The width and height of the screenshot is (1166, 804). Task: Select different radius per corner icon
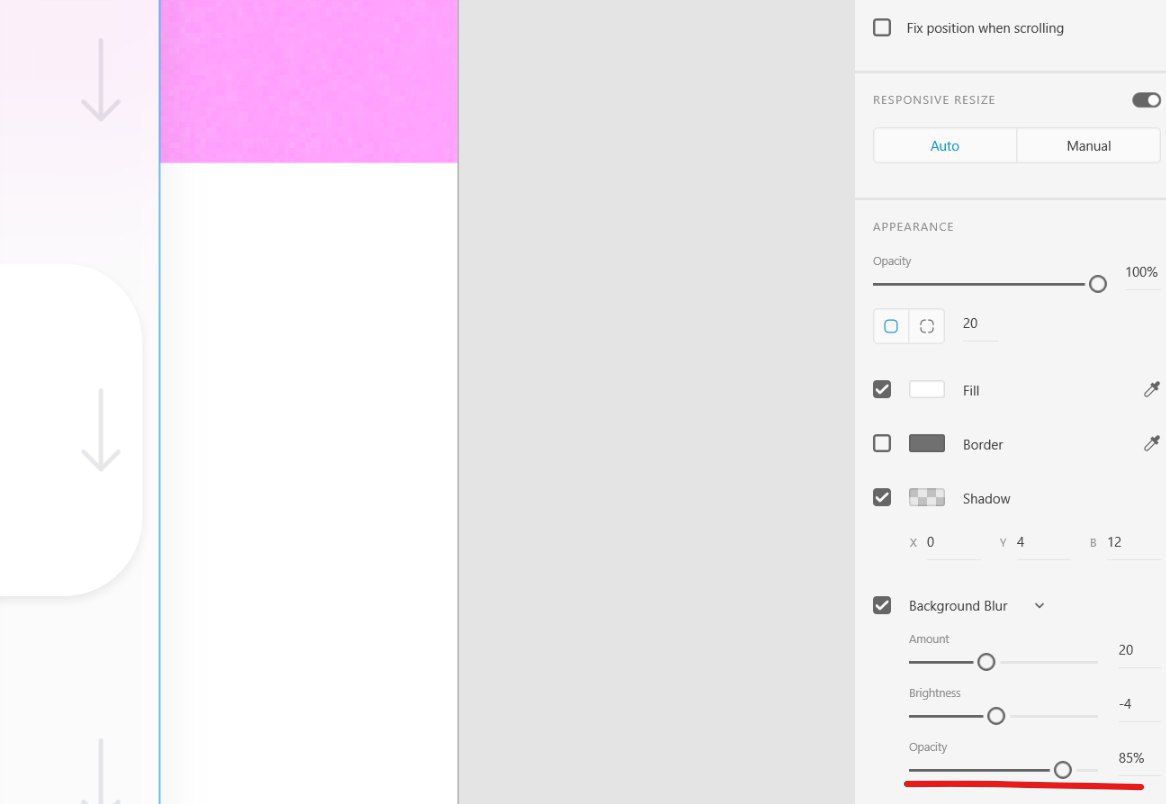click(x=927, y=326)
